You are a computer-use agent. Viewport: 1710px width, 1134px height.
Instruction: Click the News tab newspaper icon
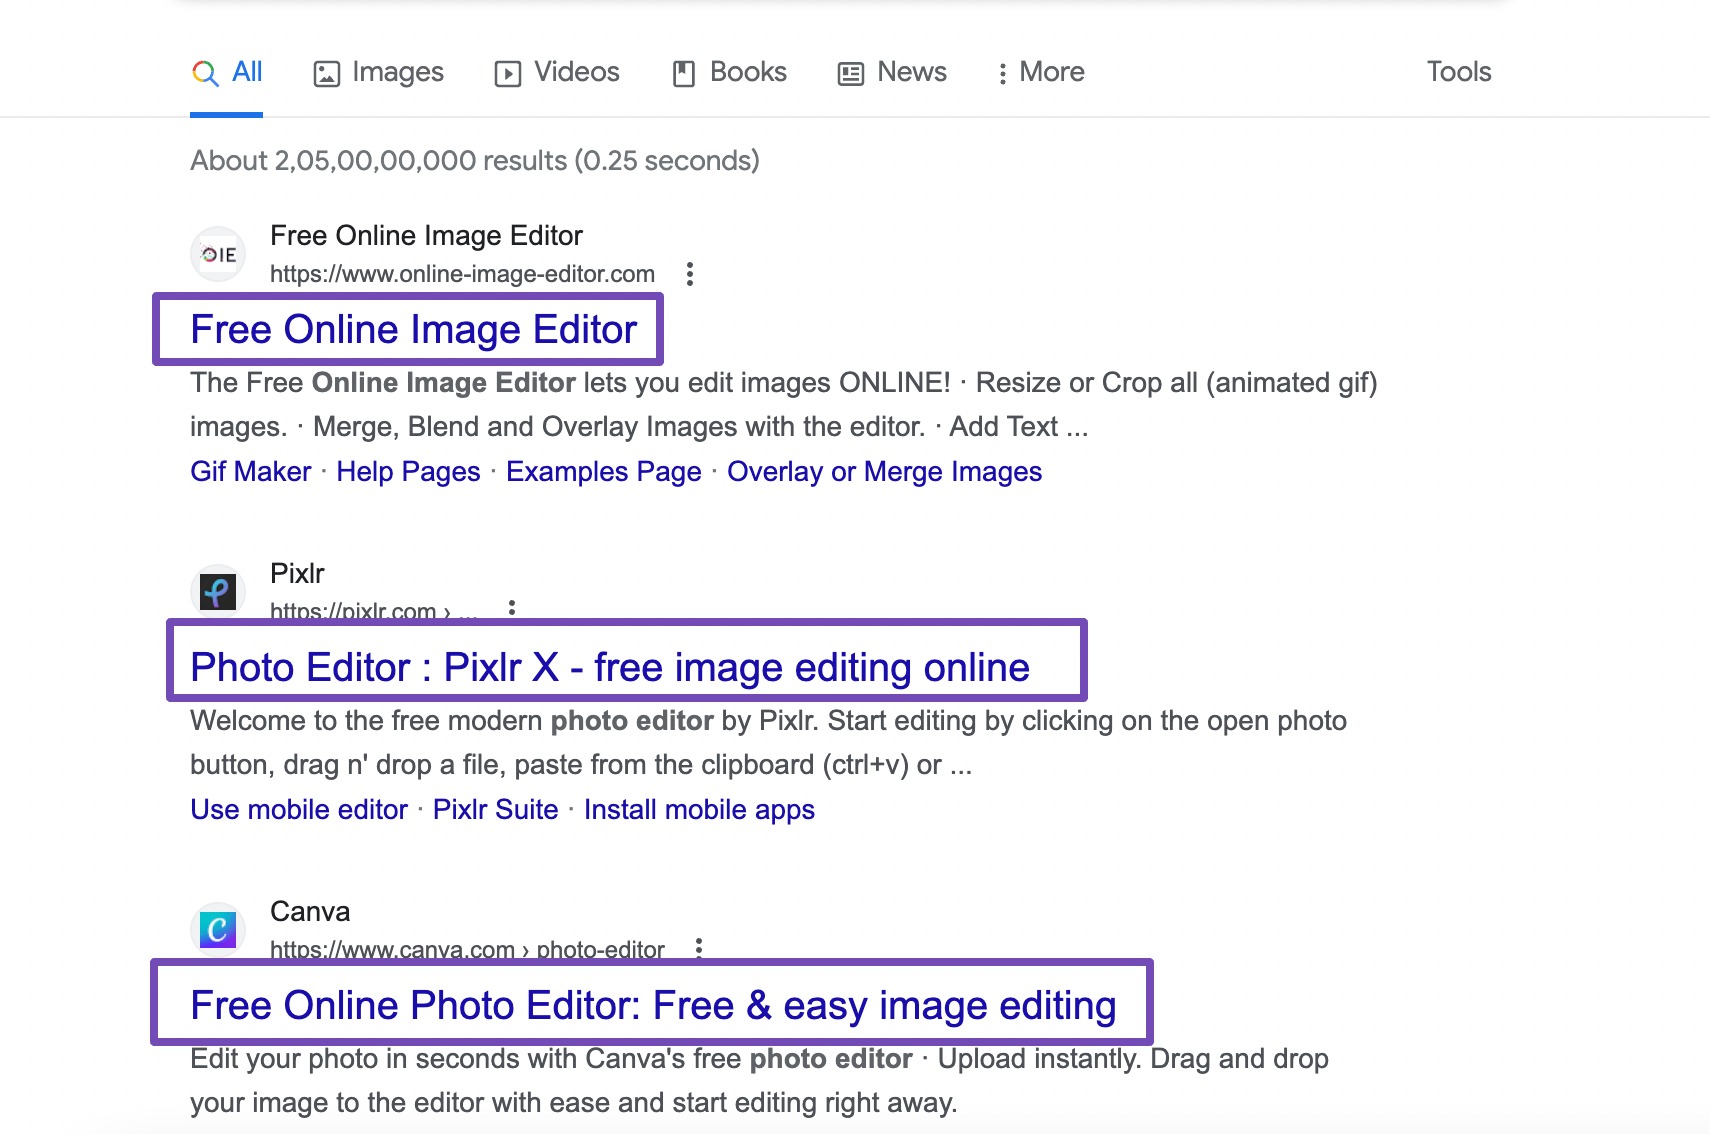[851, 73]
